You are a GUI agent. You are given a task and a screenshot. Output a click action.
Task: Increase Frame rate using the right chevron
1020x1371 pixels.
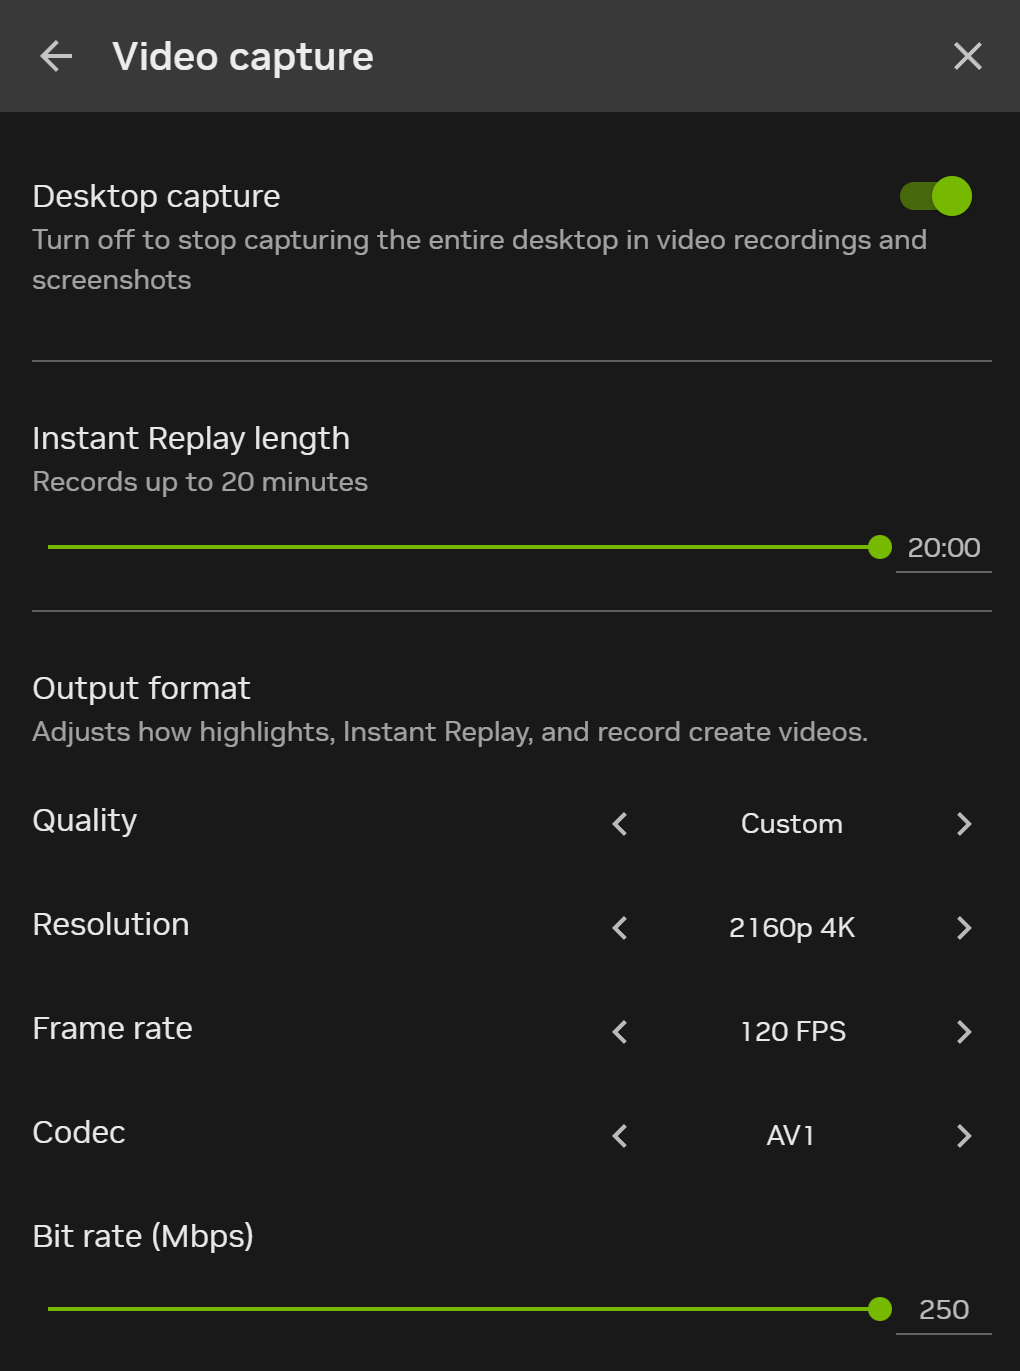[963, 1032]
